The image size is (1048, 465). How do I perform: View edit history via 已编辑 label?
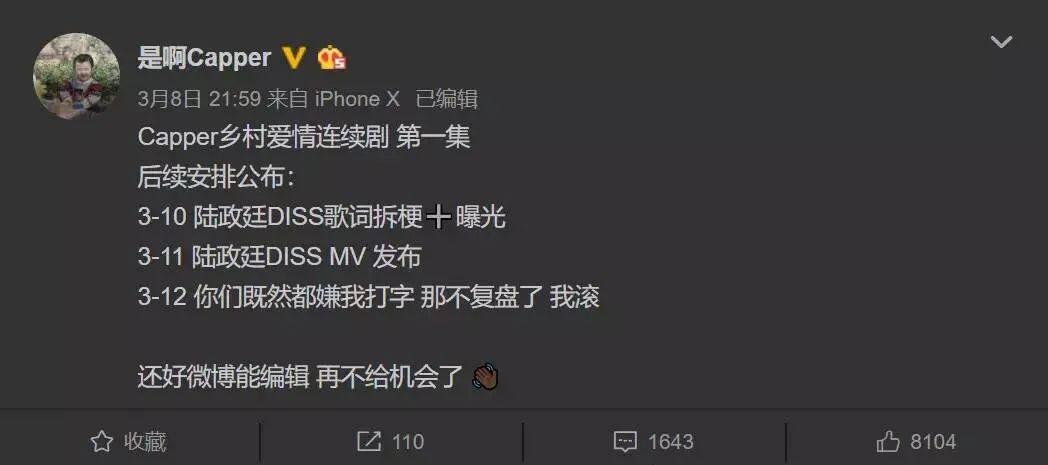point(446,100)
